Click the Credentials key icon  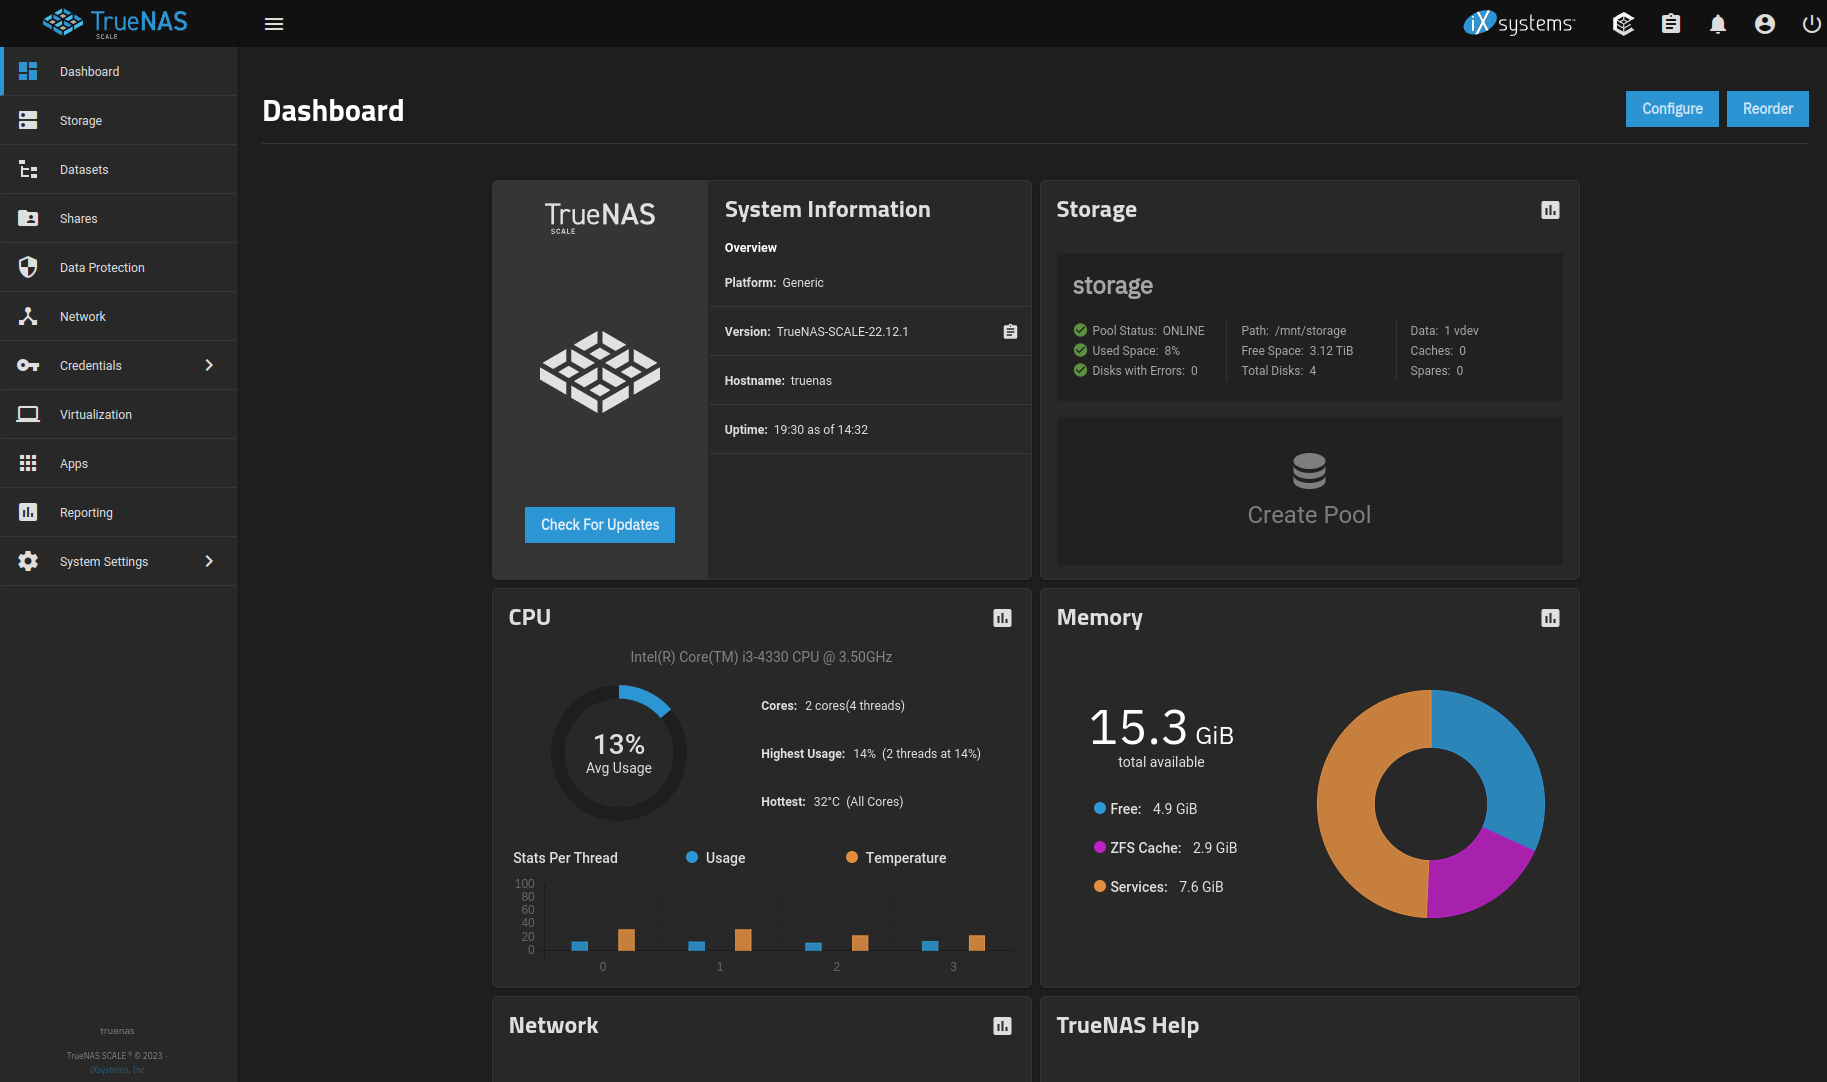28,365
